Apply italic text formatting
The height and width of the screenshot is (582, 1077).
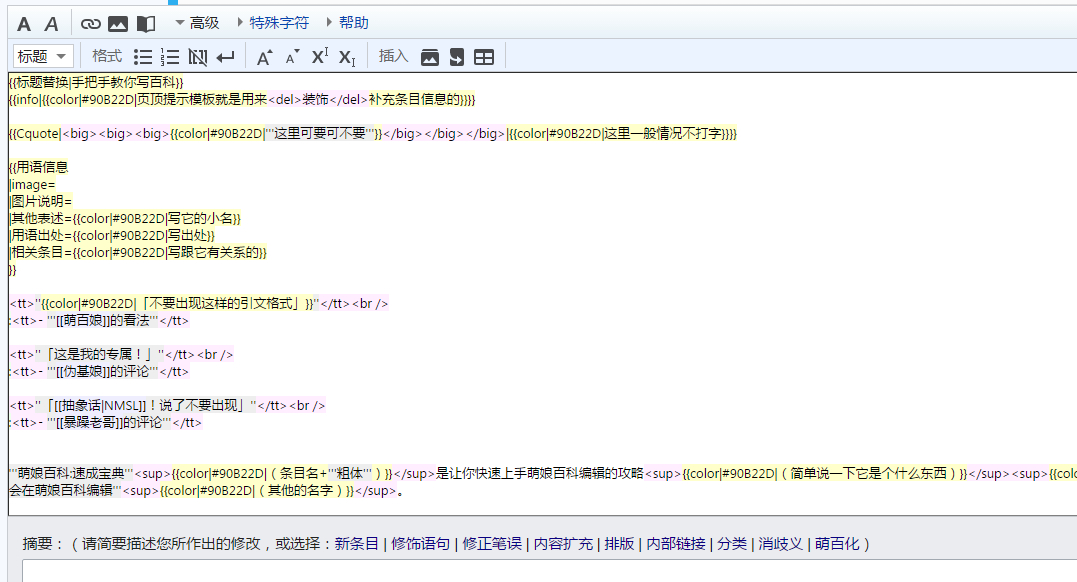(x=52, y=23)
